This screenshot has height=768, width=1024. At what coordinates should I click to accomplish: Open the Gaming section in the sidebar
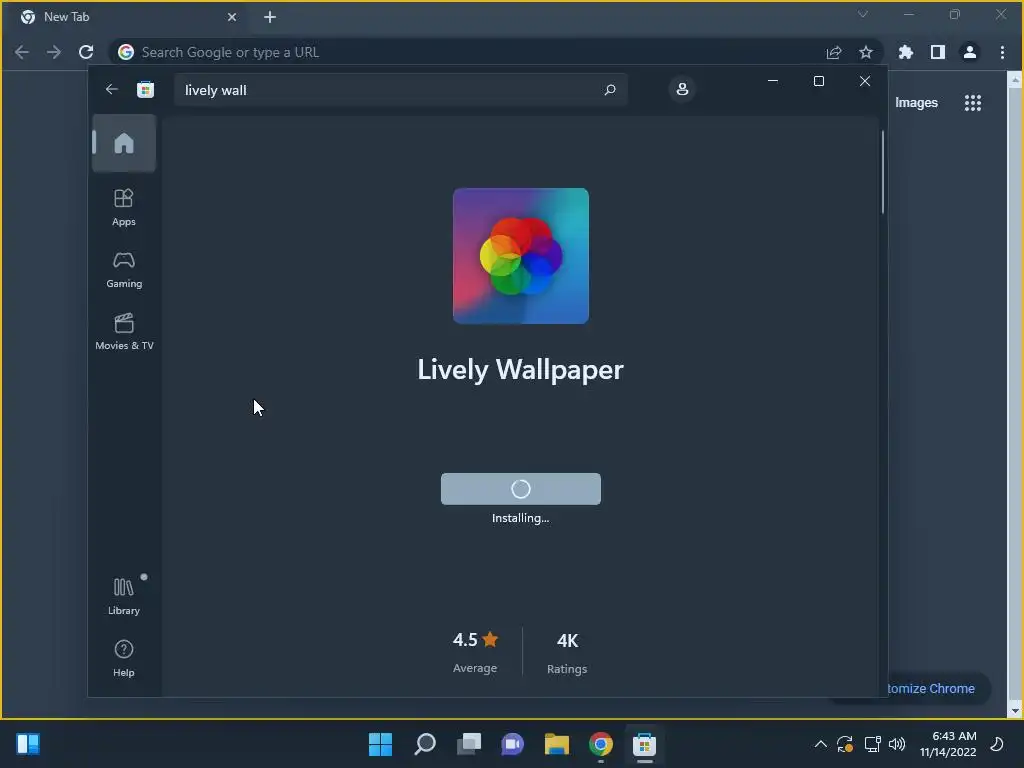tap(124, 270)
